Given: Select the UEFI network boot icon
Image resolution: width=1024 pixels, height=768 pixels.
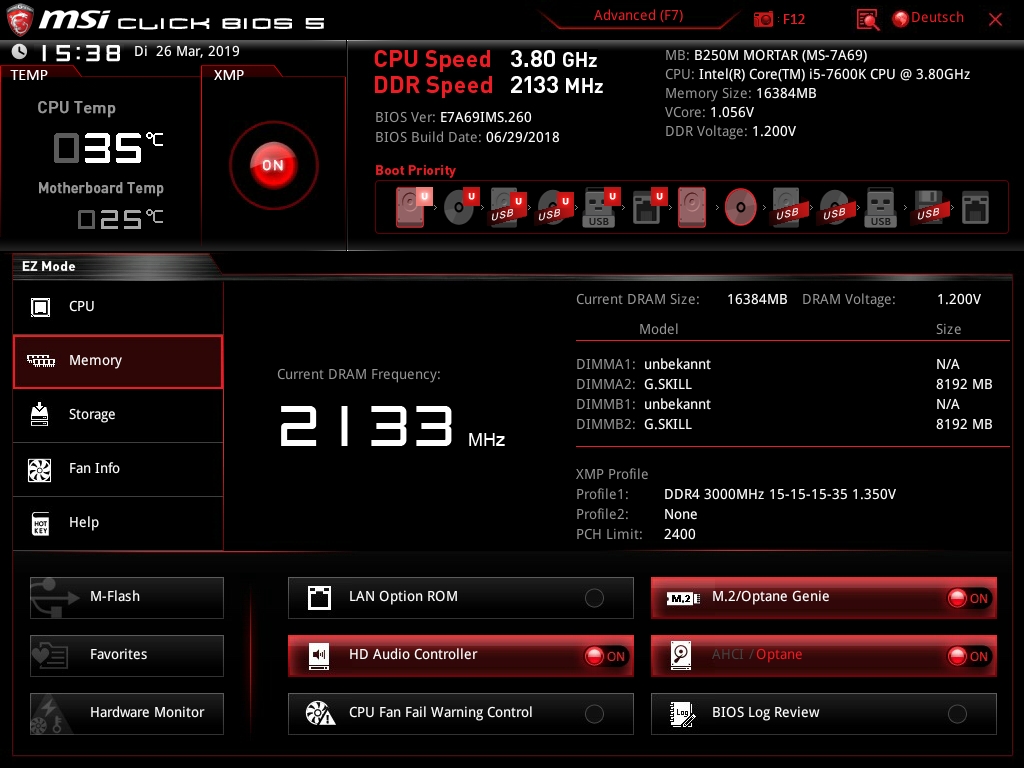Looking at the screenshot, I should coord(648,207).
